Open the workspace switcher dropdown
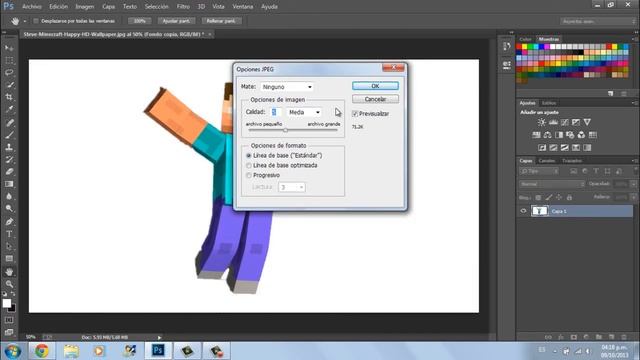This screenshot has height=360, width=640. pos(597,21)
